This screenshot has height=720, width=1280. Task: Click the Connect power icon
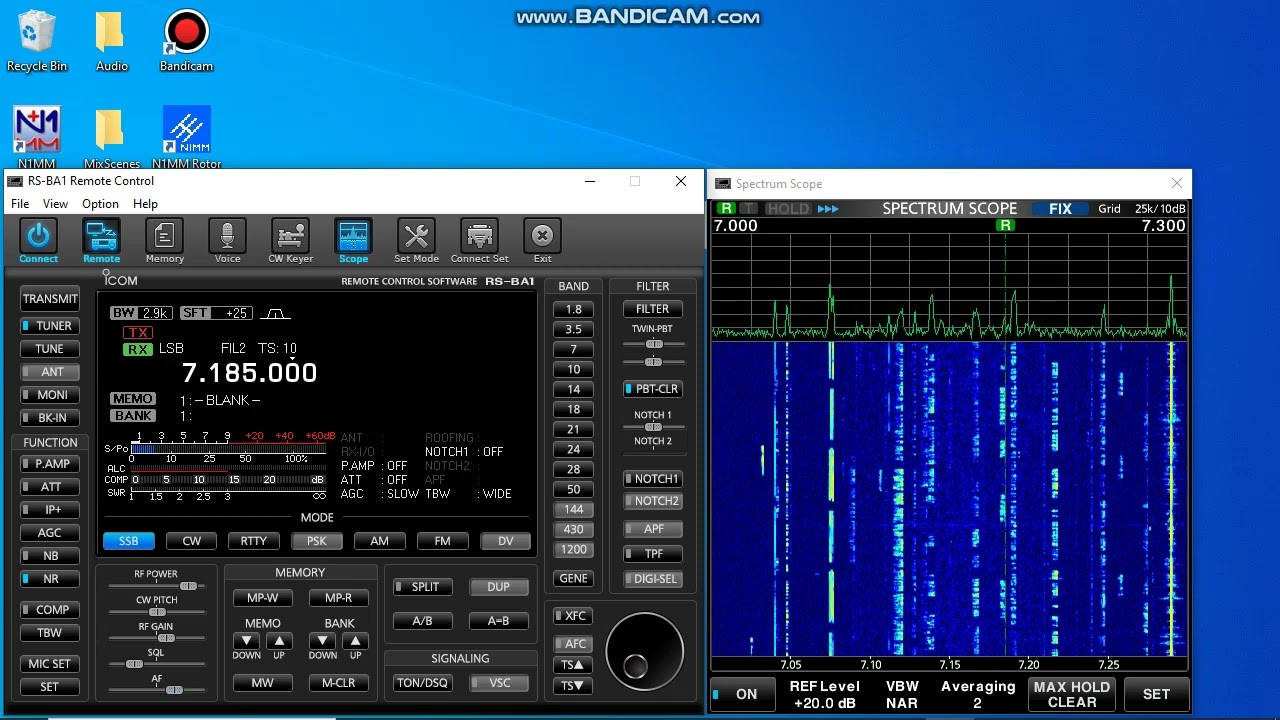tap(38, 236)
